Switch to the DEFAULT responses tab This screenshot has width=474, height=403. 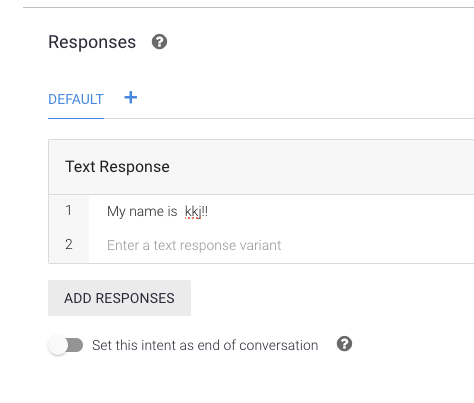click(x=76, y=99)
